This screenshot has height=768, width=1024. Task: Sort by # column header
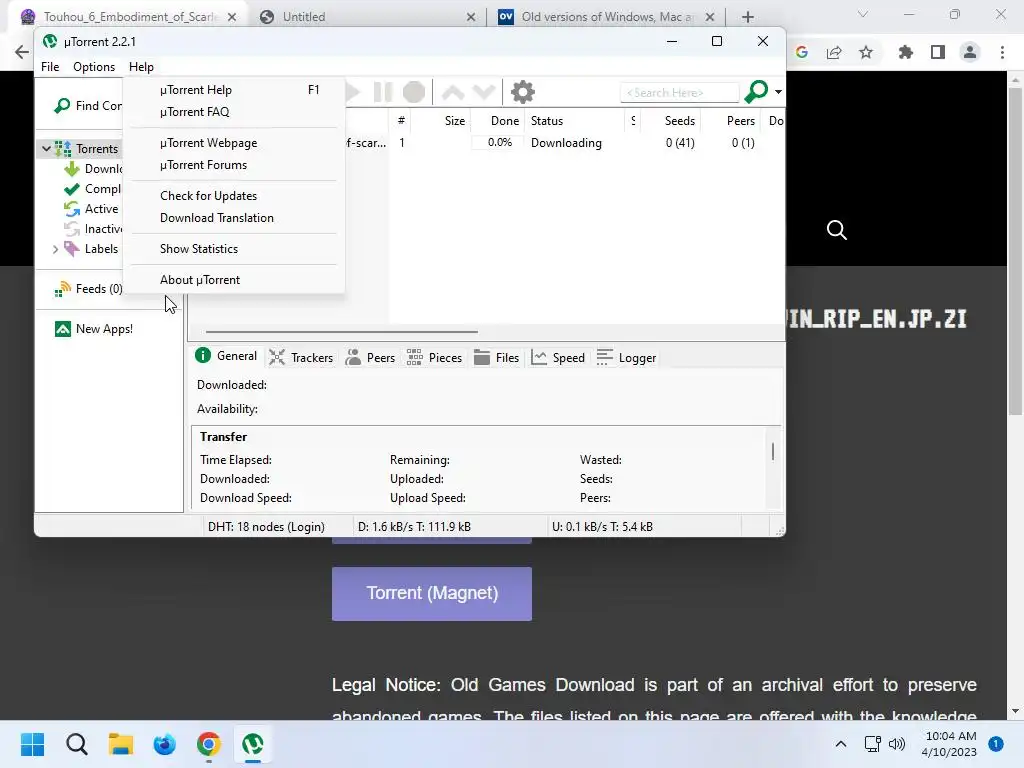[x=401, y=120]
